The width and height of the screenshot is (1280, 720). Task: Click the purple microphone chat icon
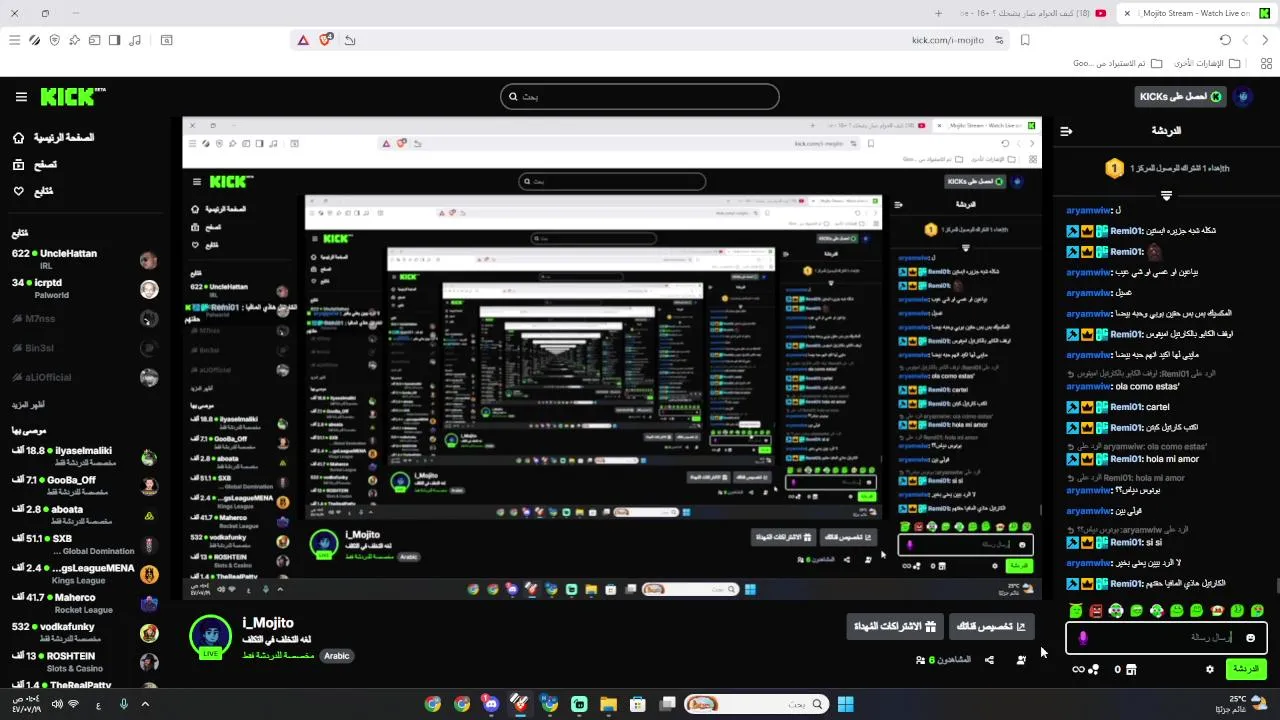coord(1082,638)
